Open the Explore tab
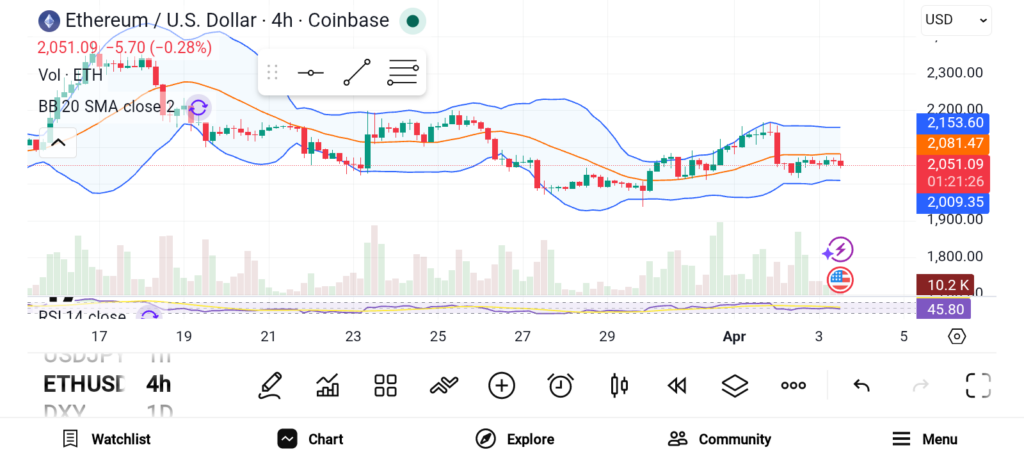 [x=514, y=439]
